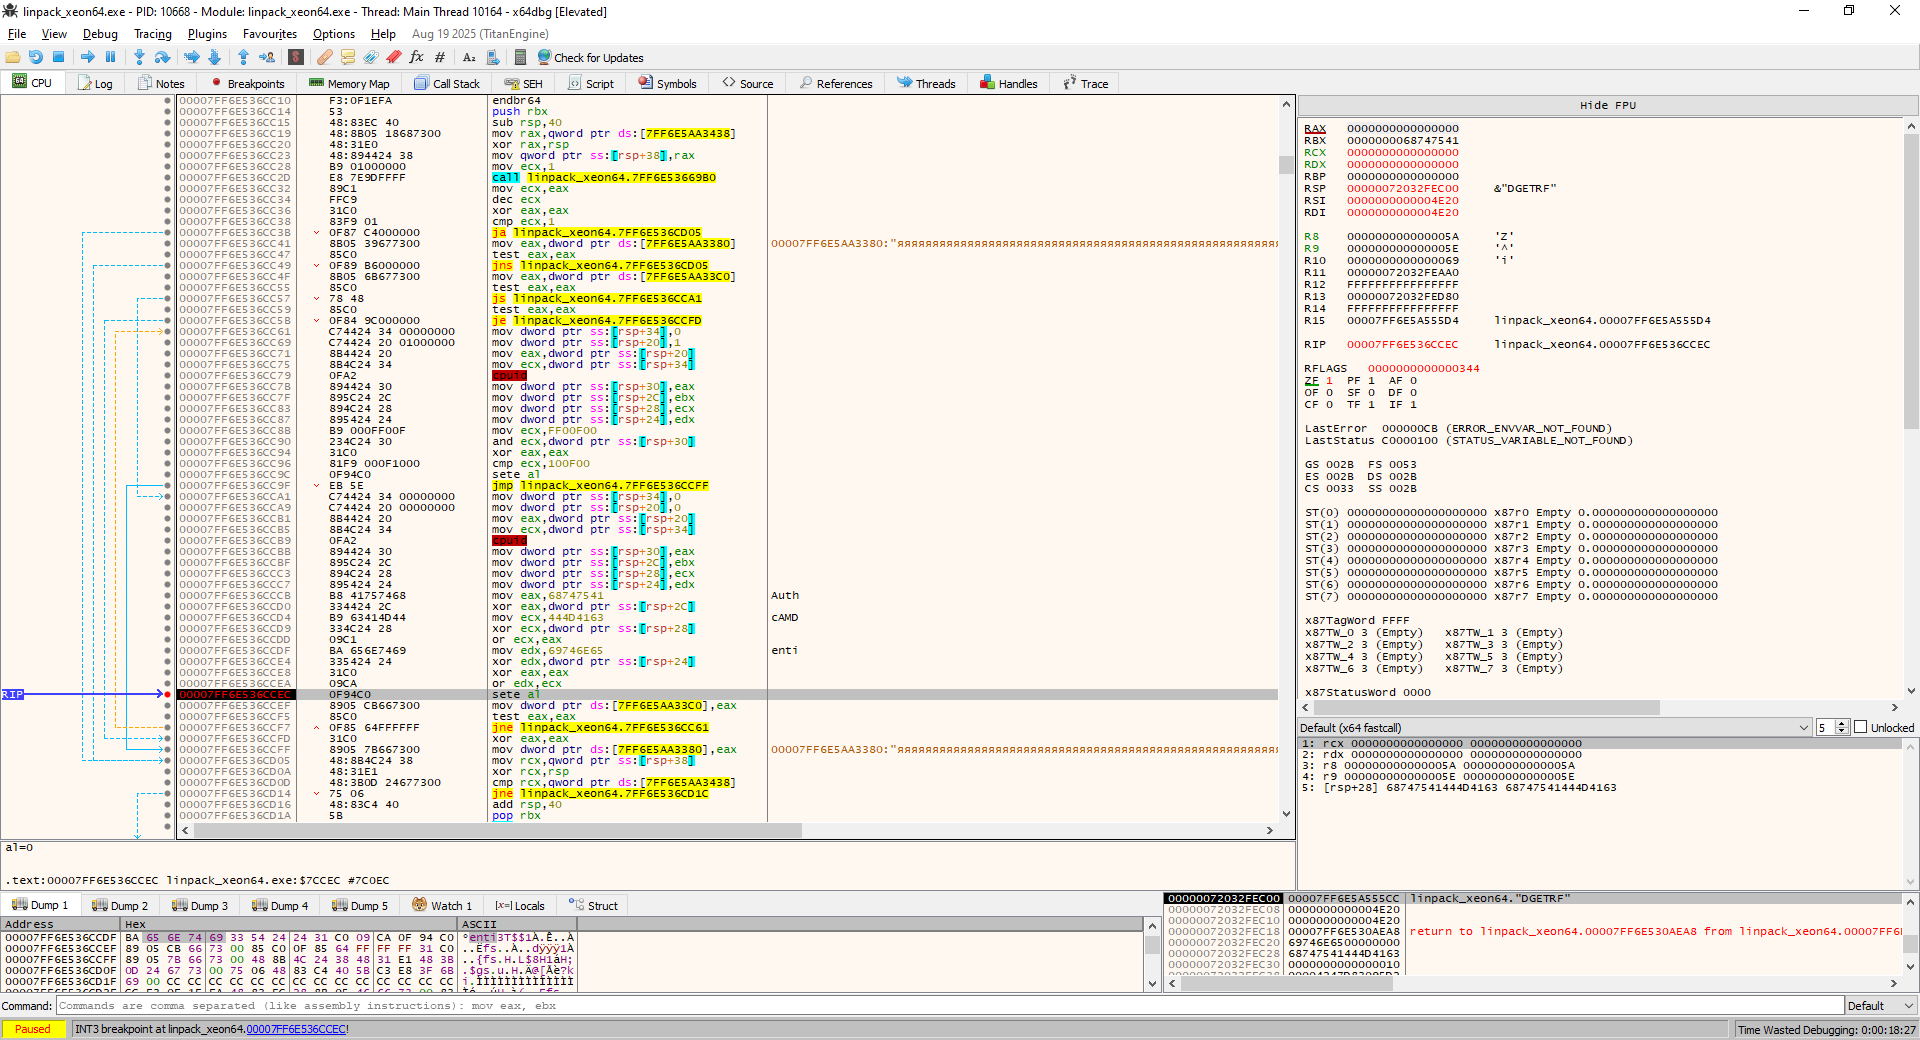Execute till return using the up-arrow icon

click(x=243, y=57)
